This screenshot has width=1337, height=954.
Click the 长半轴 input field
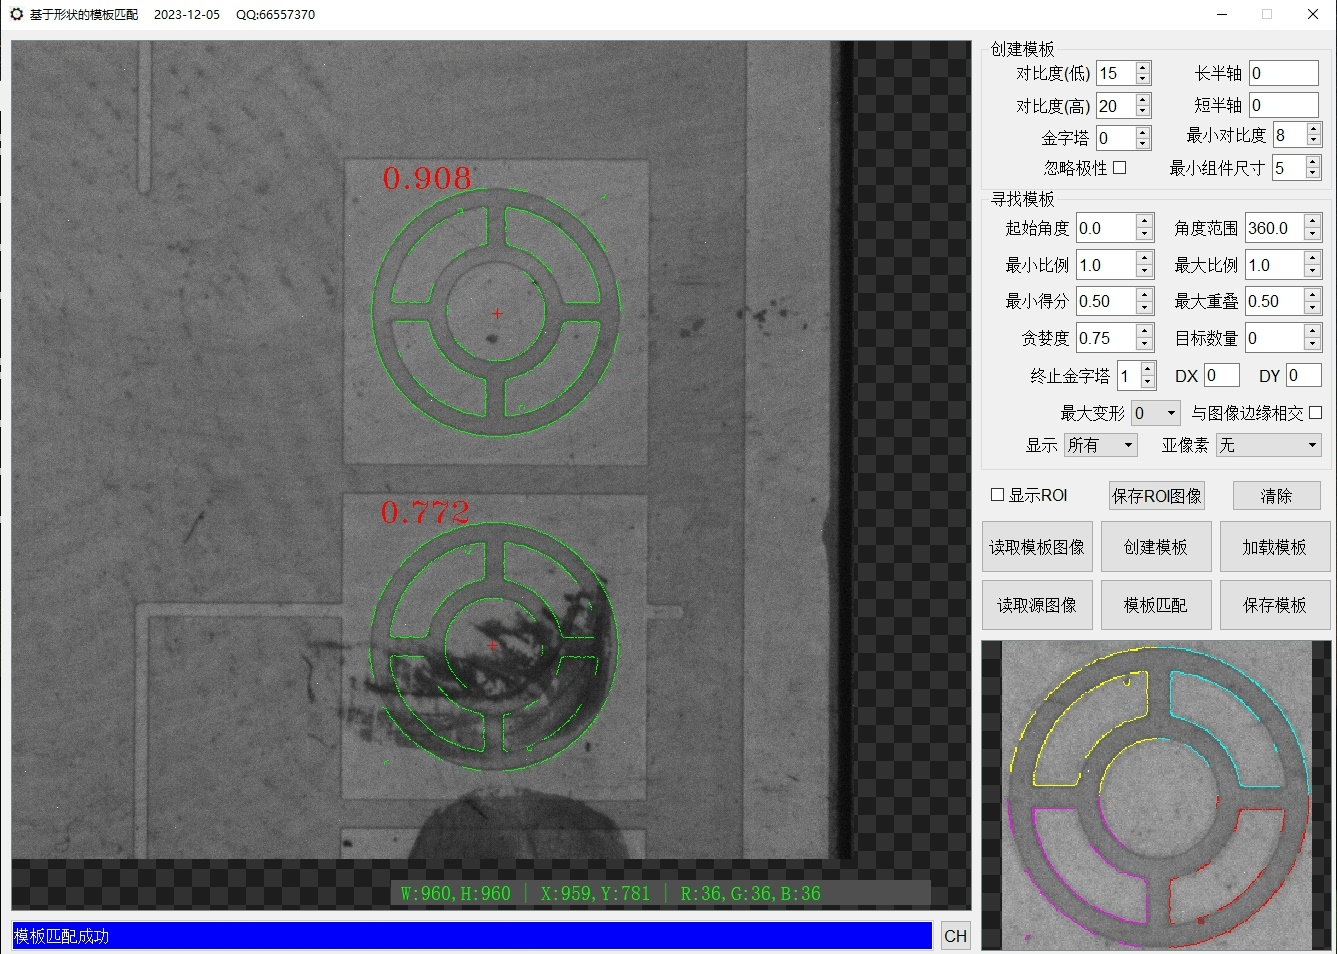(x=1284, y=73)
